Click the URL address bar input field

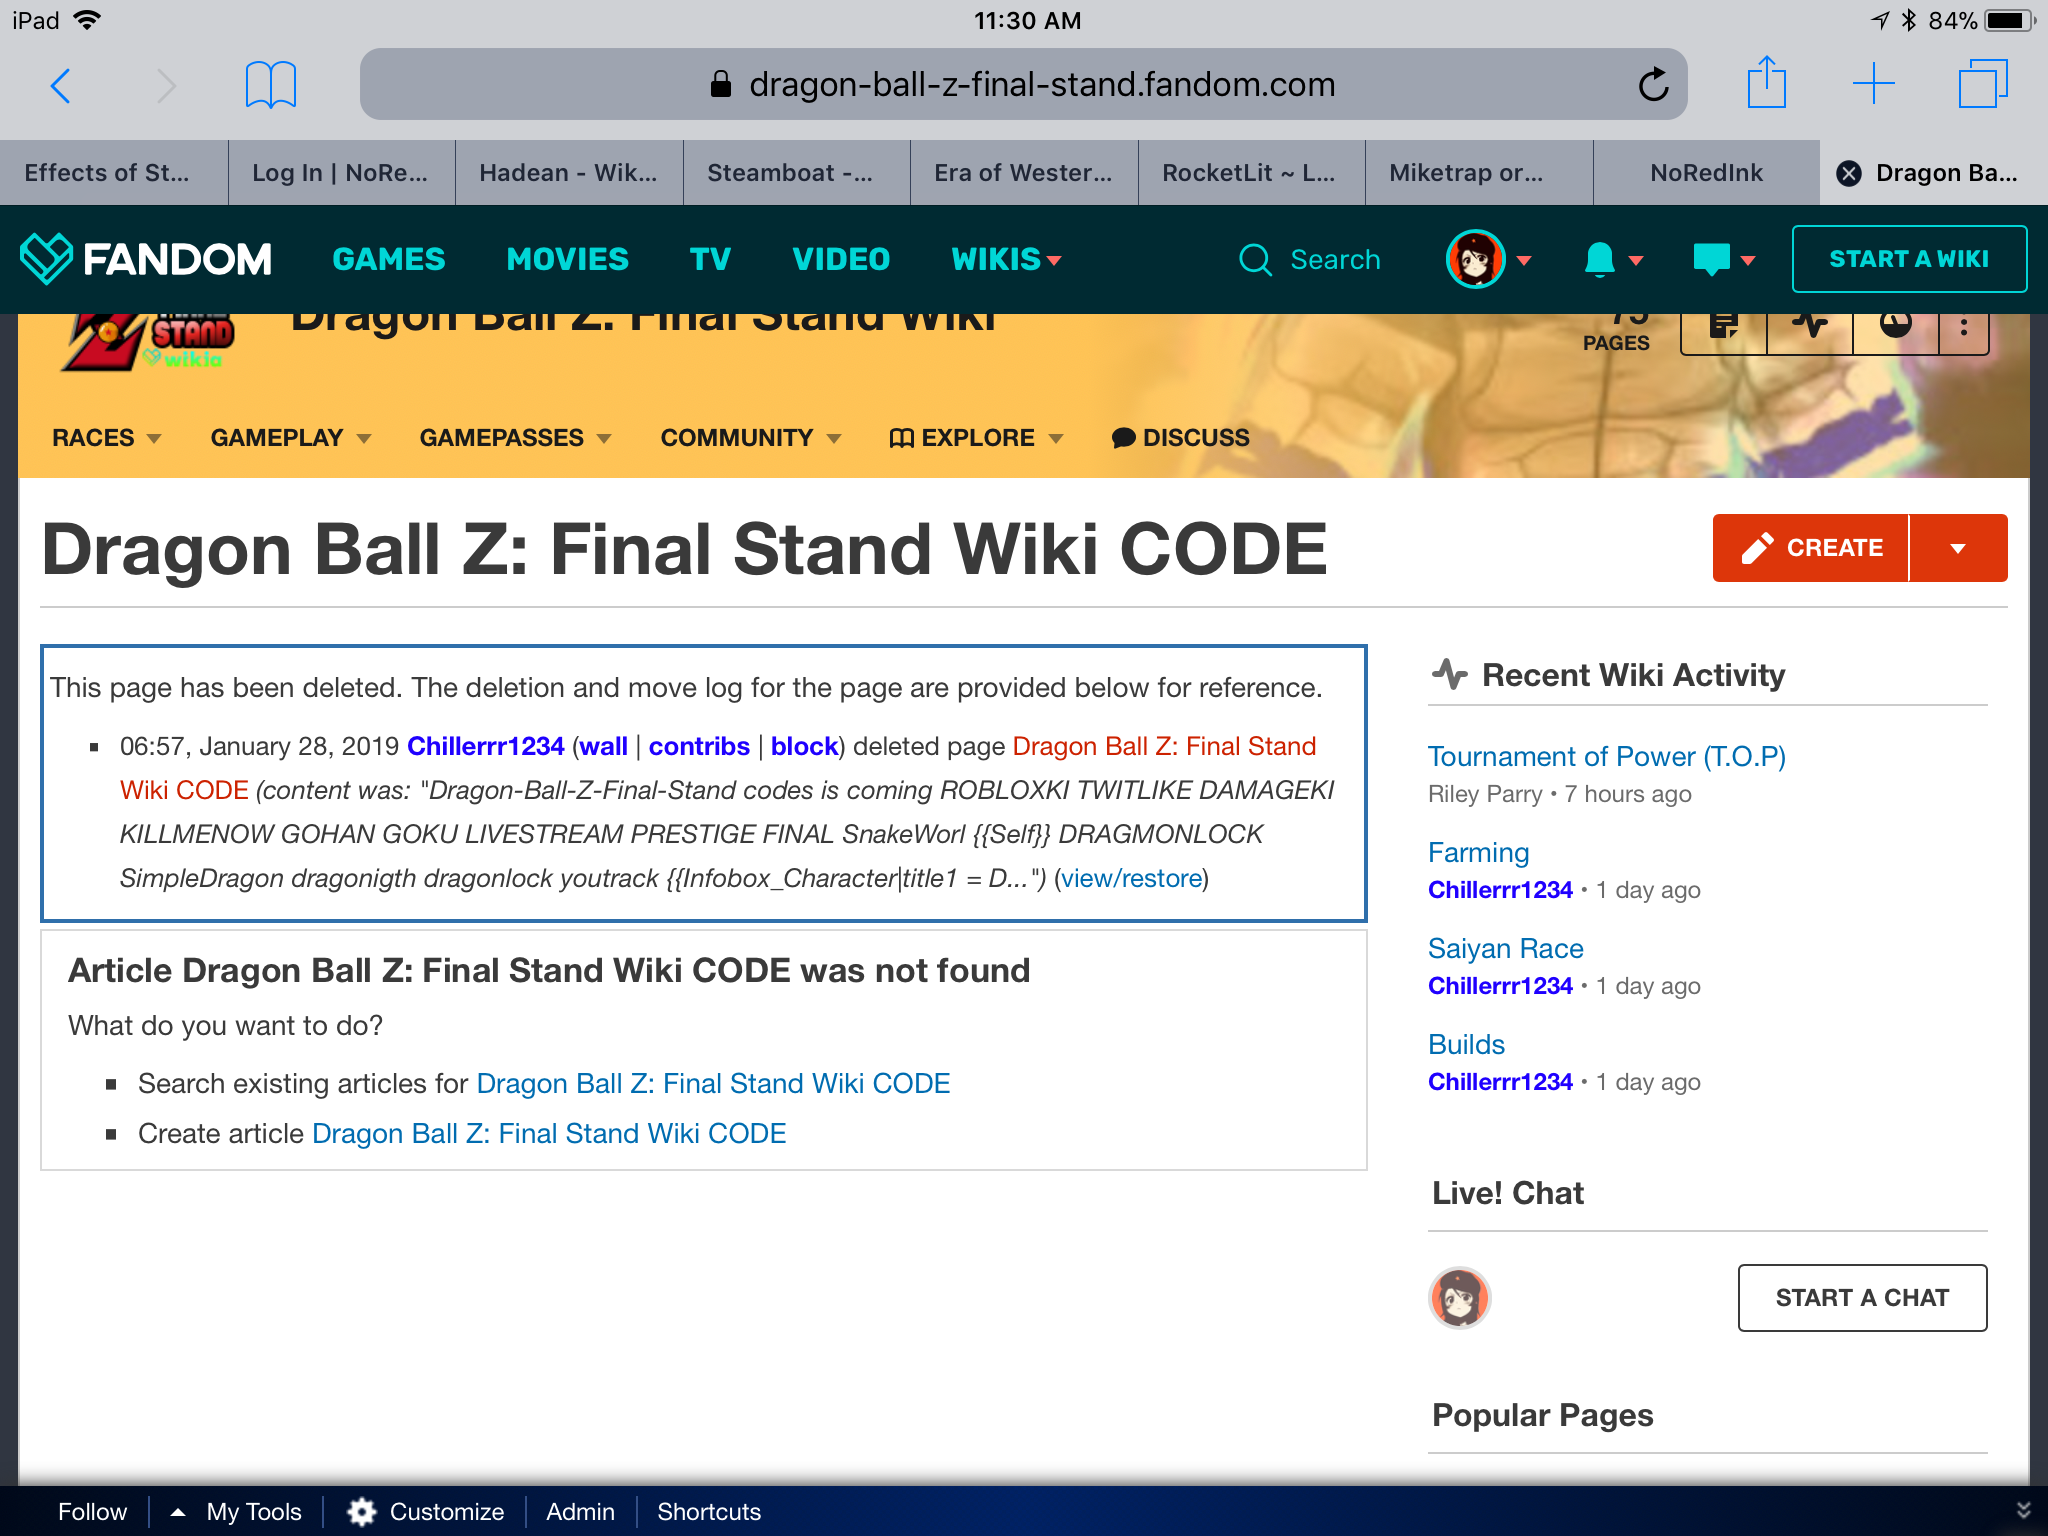click(x=1022, y=84)
